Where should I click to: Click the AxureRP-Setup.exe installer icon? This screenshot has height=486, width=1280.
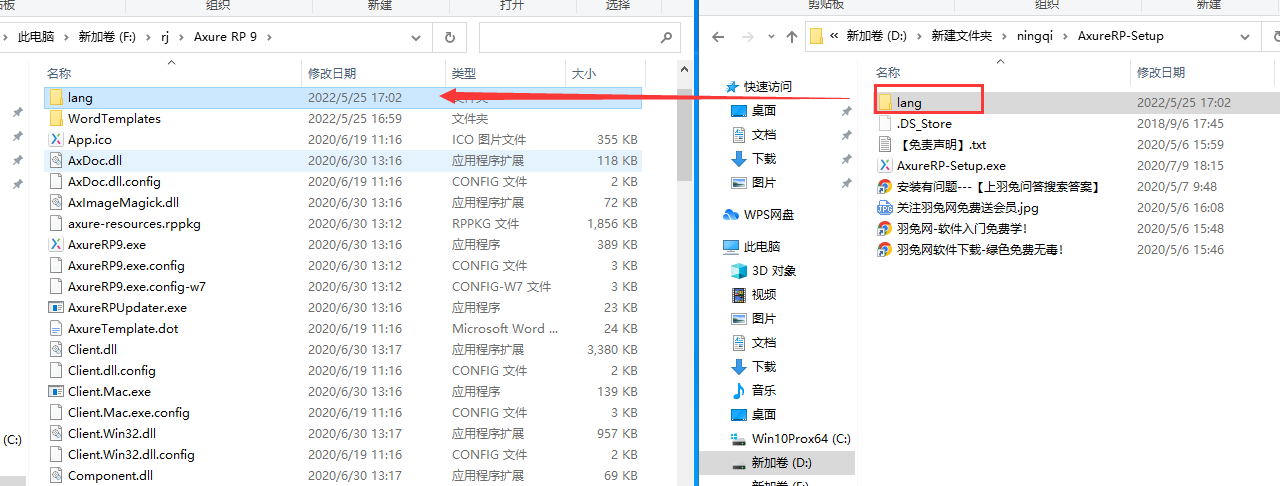(x=884, y=166)
